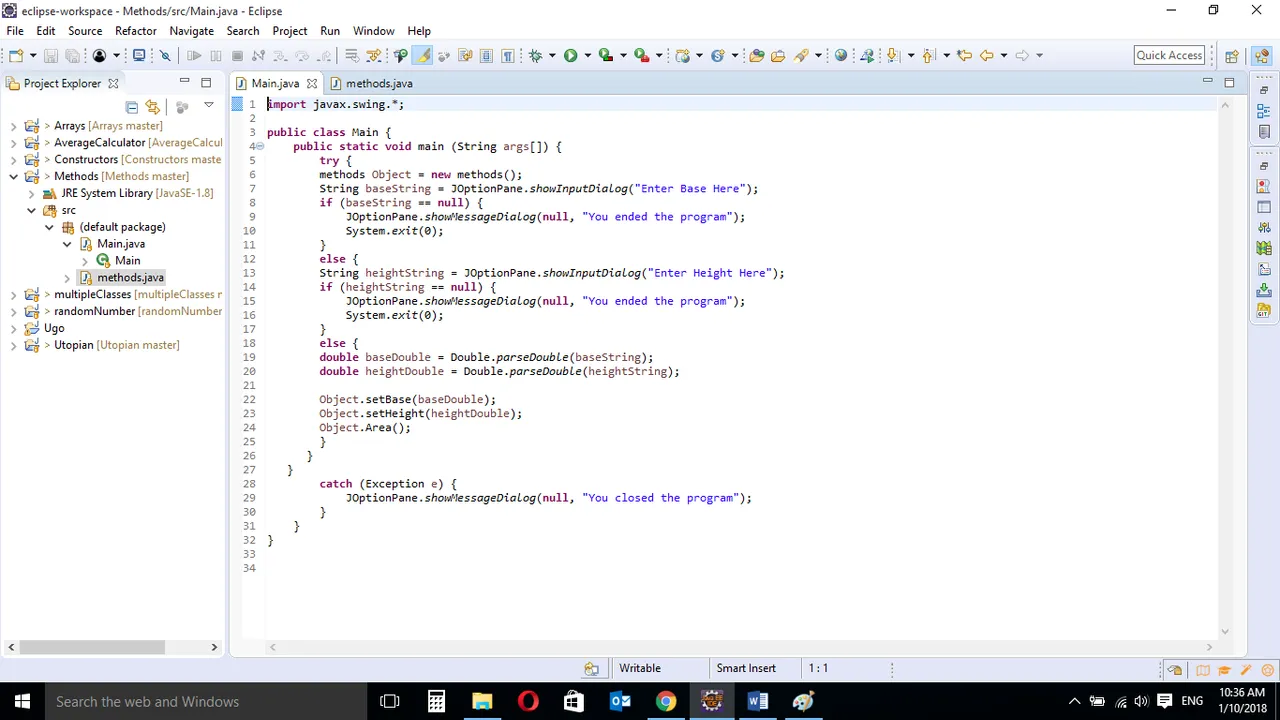Open the Run menu
Screen dimensions: 1280x720
[330, 31]
